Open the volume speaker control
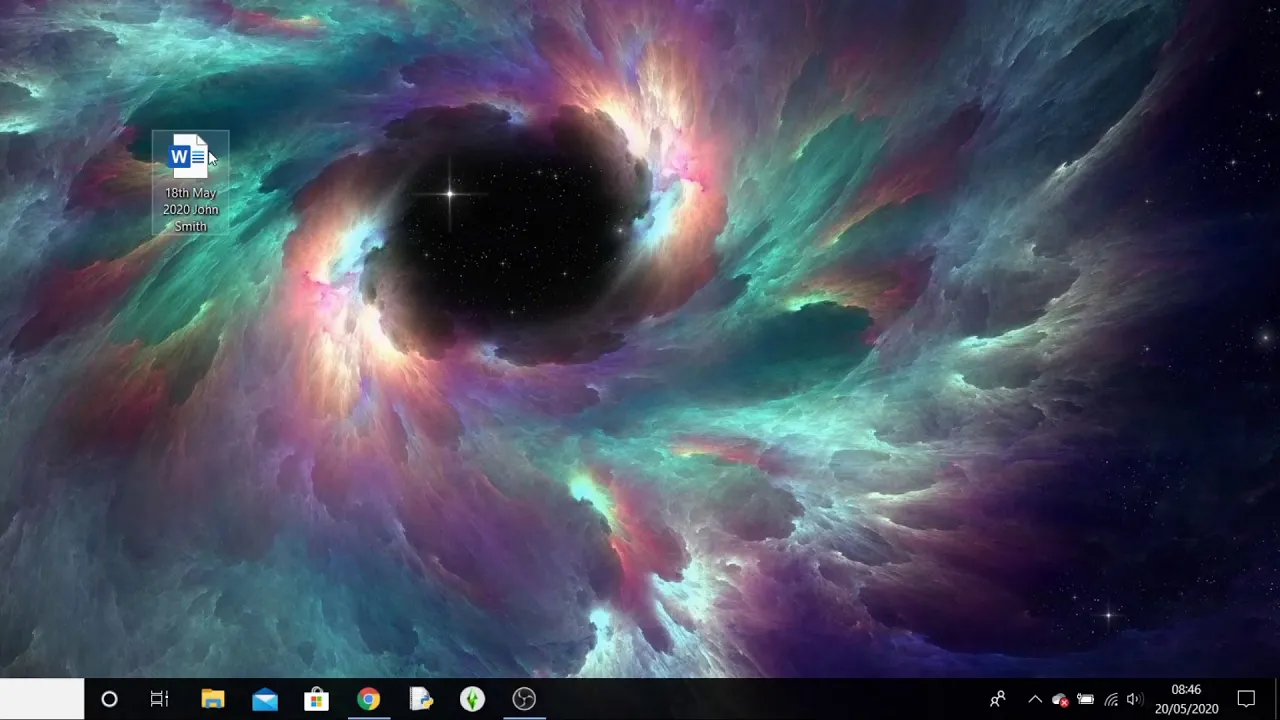Screen dimensions: 1280x720 click(x=1134, y=699)
